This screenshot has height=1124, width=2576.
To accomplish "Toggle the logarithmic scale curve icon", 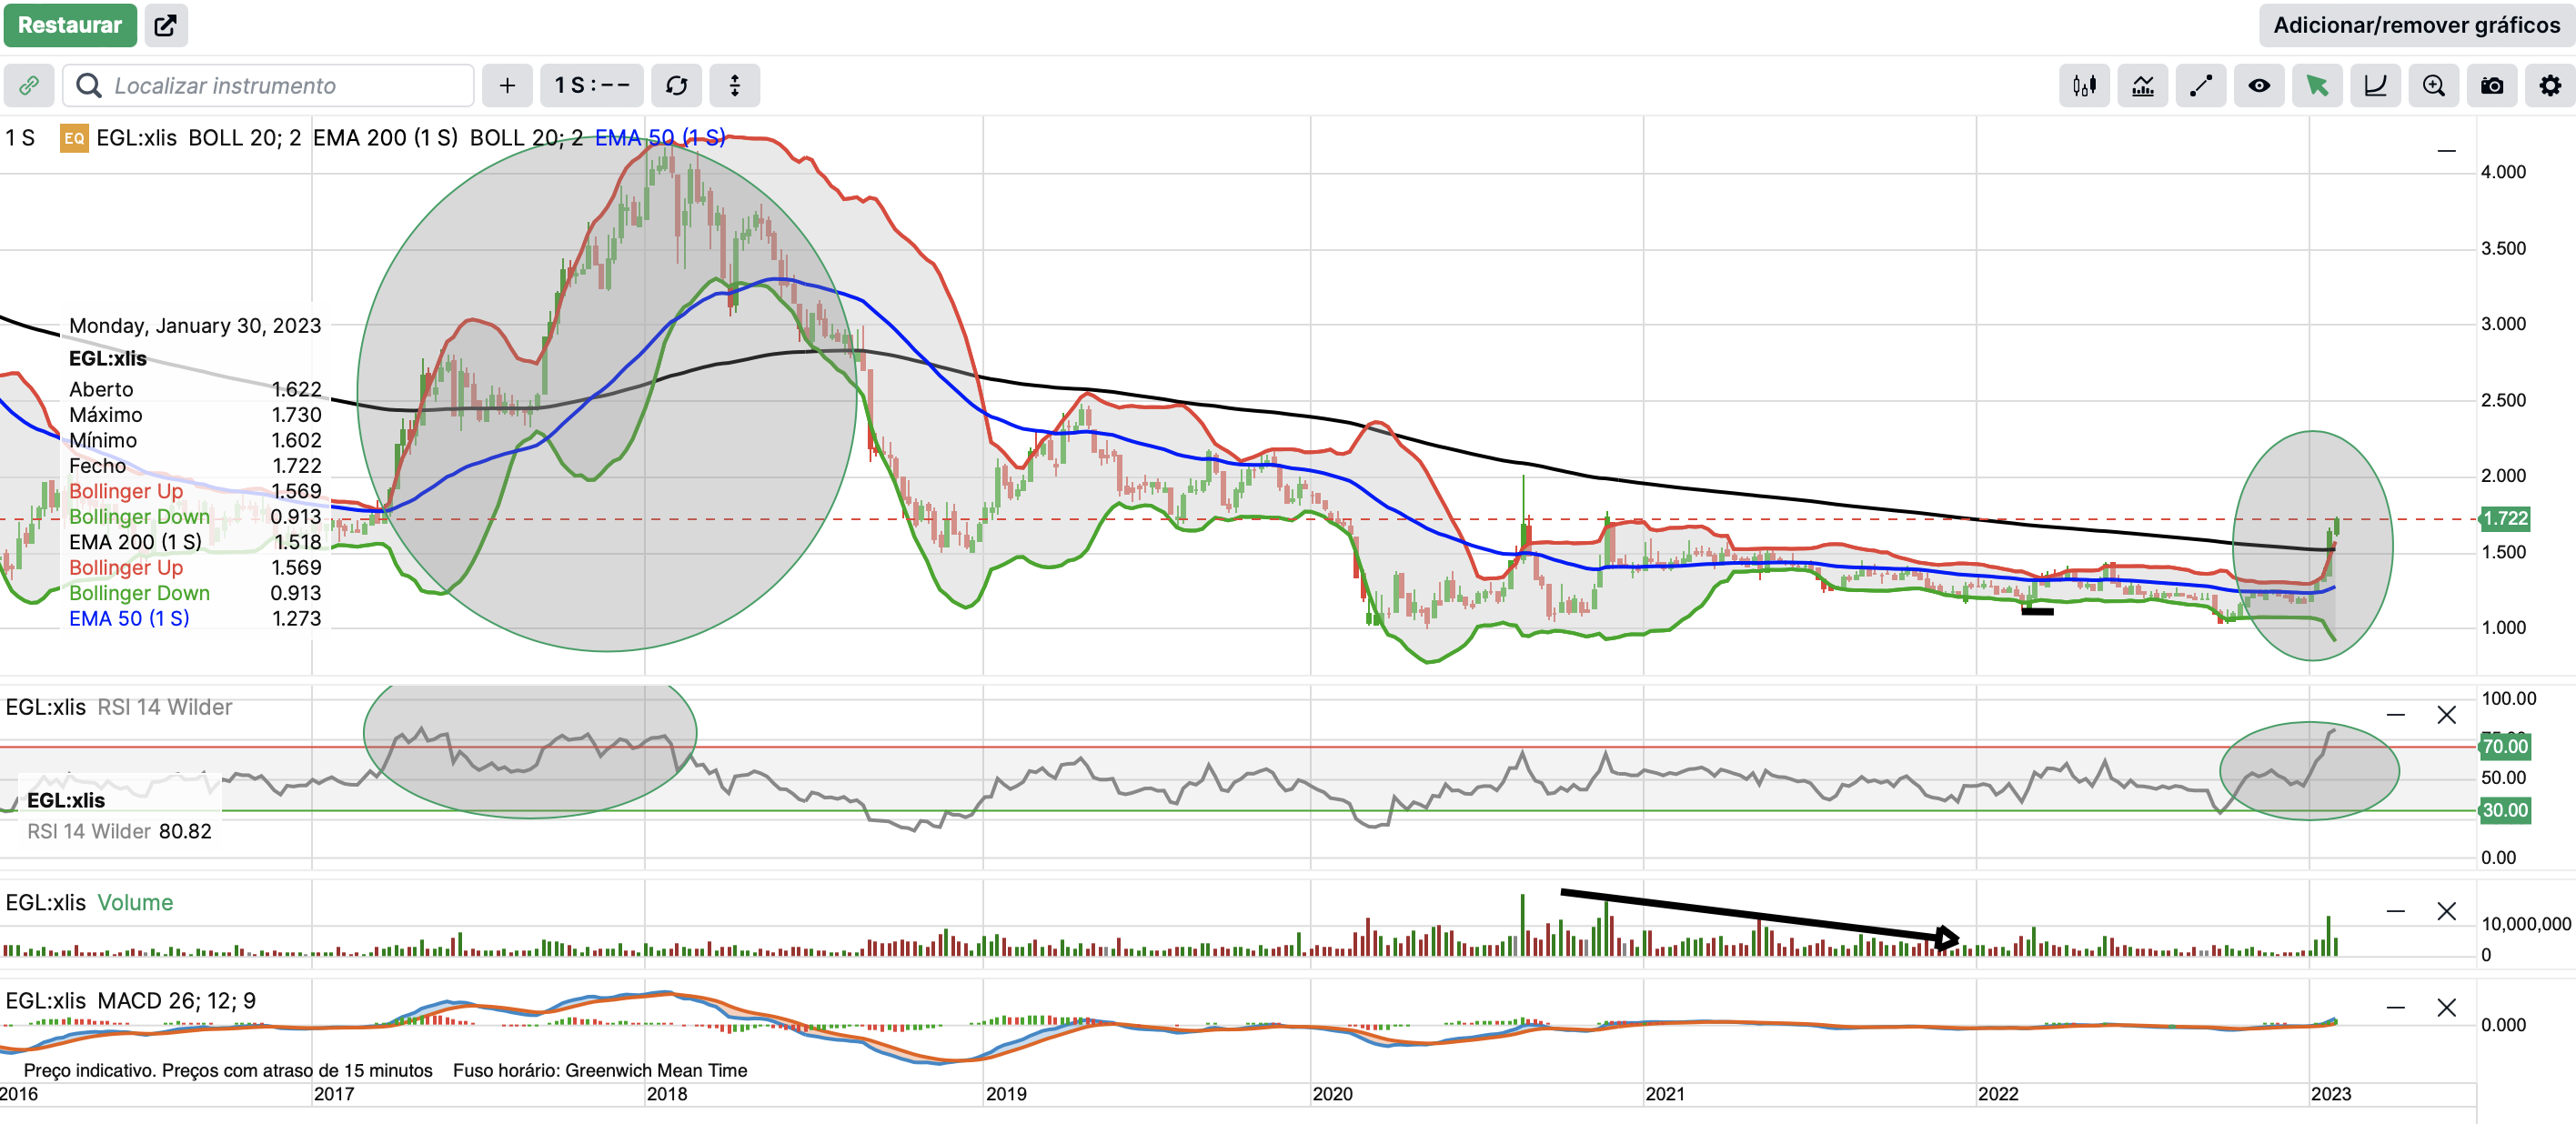I will (x=2375, y=86).
